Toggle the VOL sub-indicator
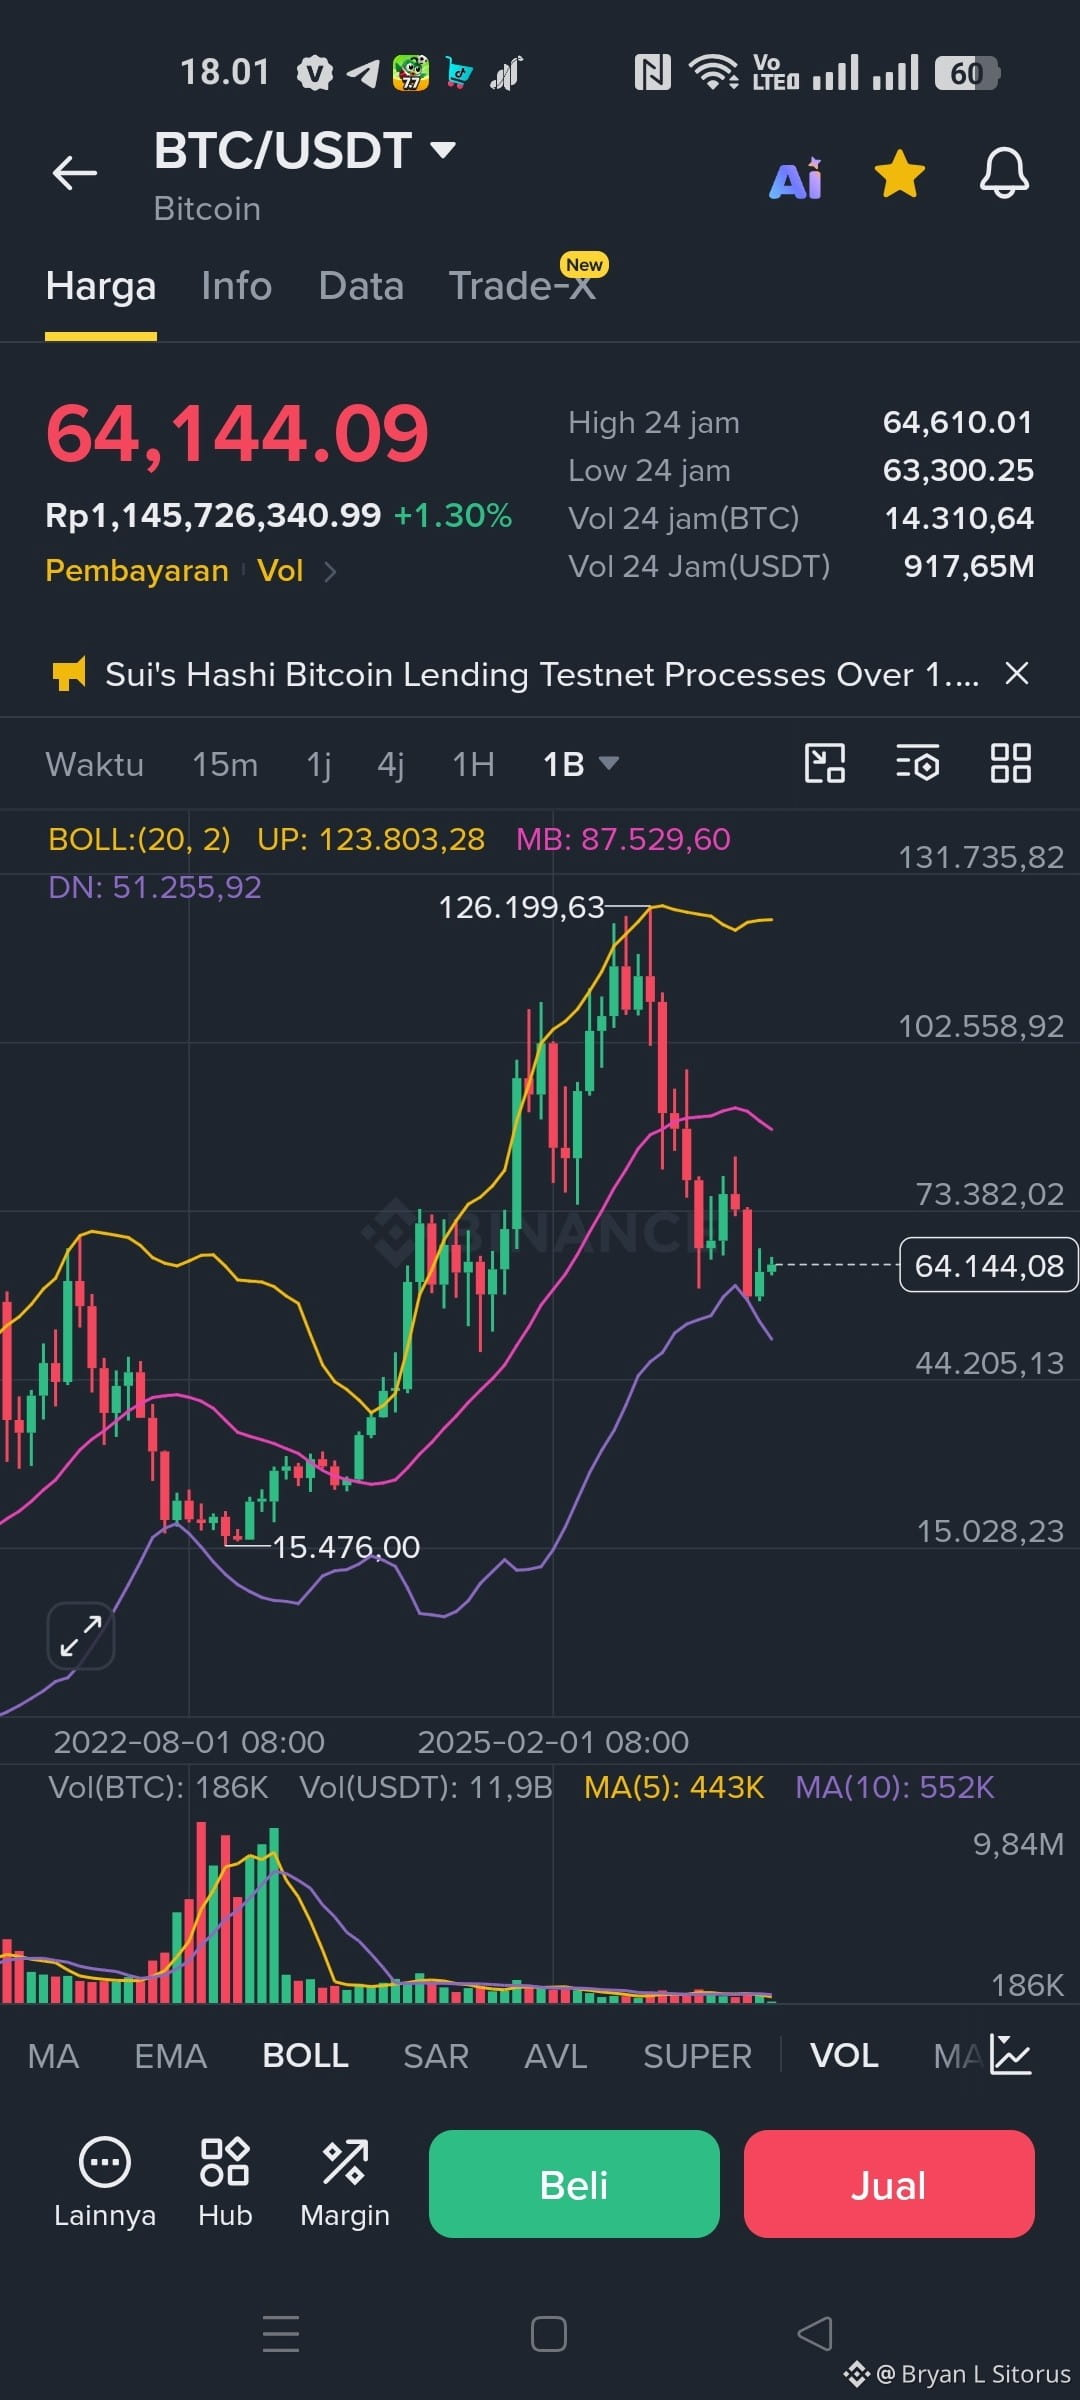 (844, 2056)
